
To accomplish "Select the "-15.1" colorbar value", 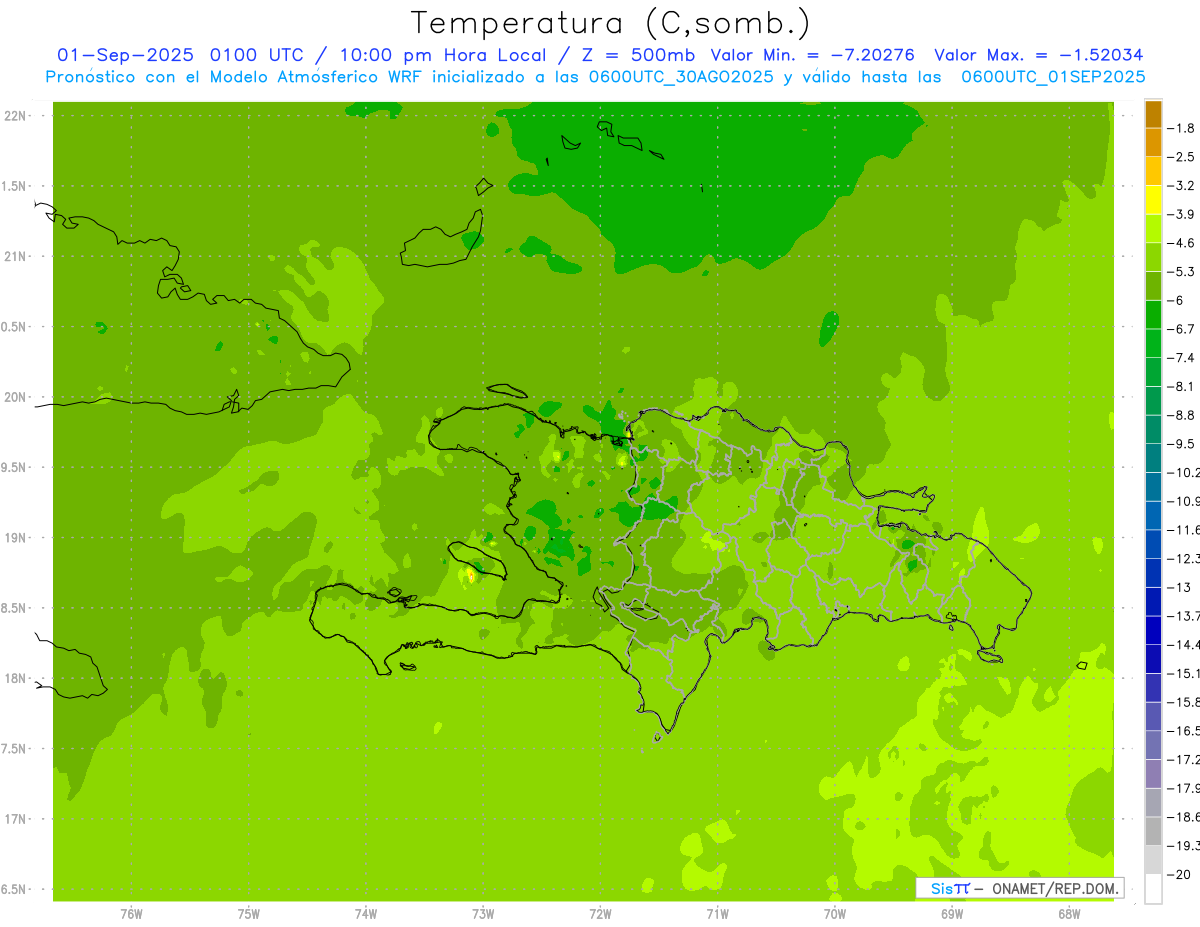I will pyautogui.click(x=1183, y=674).
